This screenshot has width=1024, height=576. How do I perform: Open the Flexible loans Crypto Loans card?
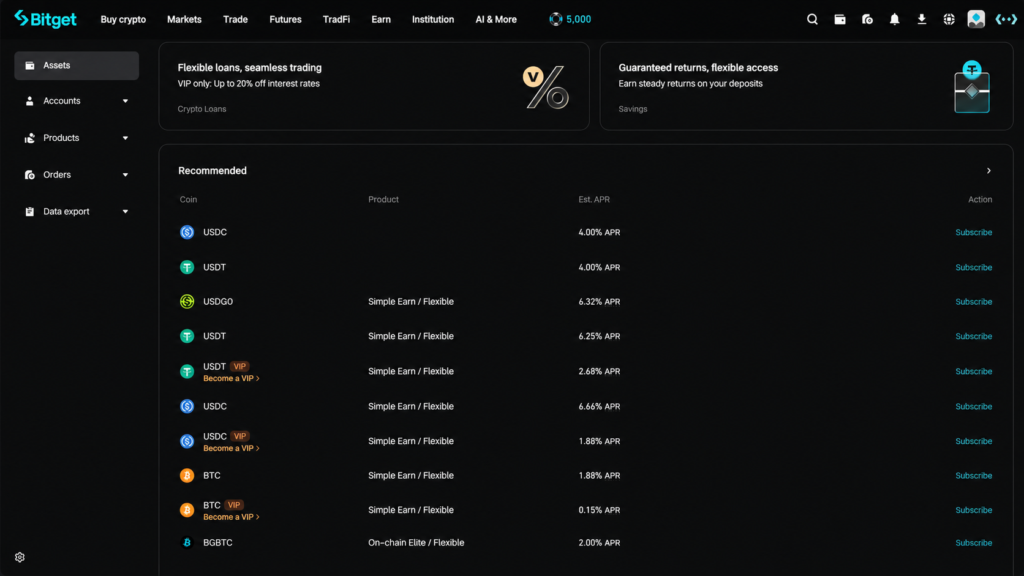click(374, 86)
